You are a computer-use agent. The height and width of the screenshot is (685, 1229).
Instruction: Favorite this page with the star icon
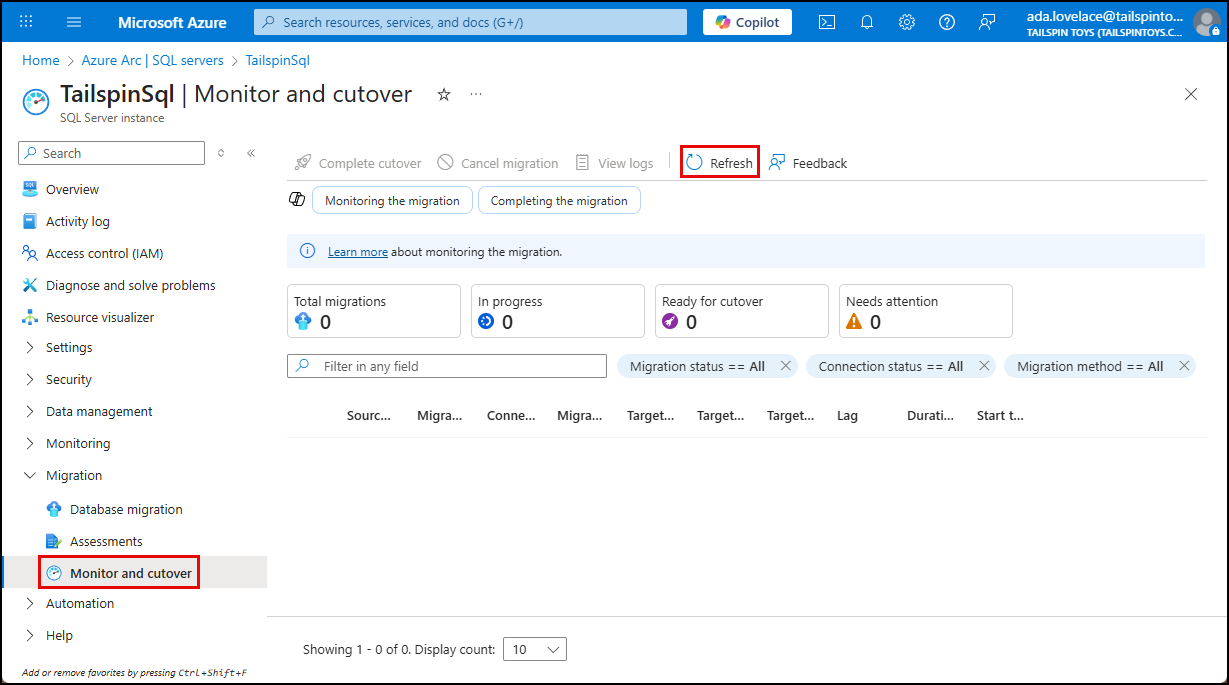coord(444,94)
